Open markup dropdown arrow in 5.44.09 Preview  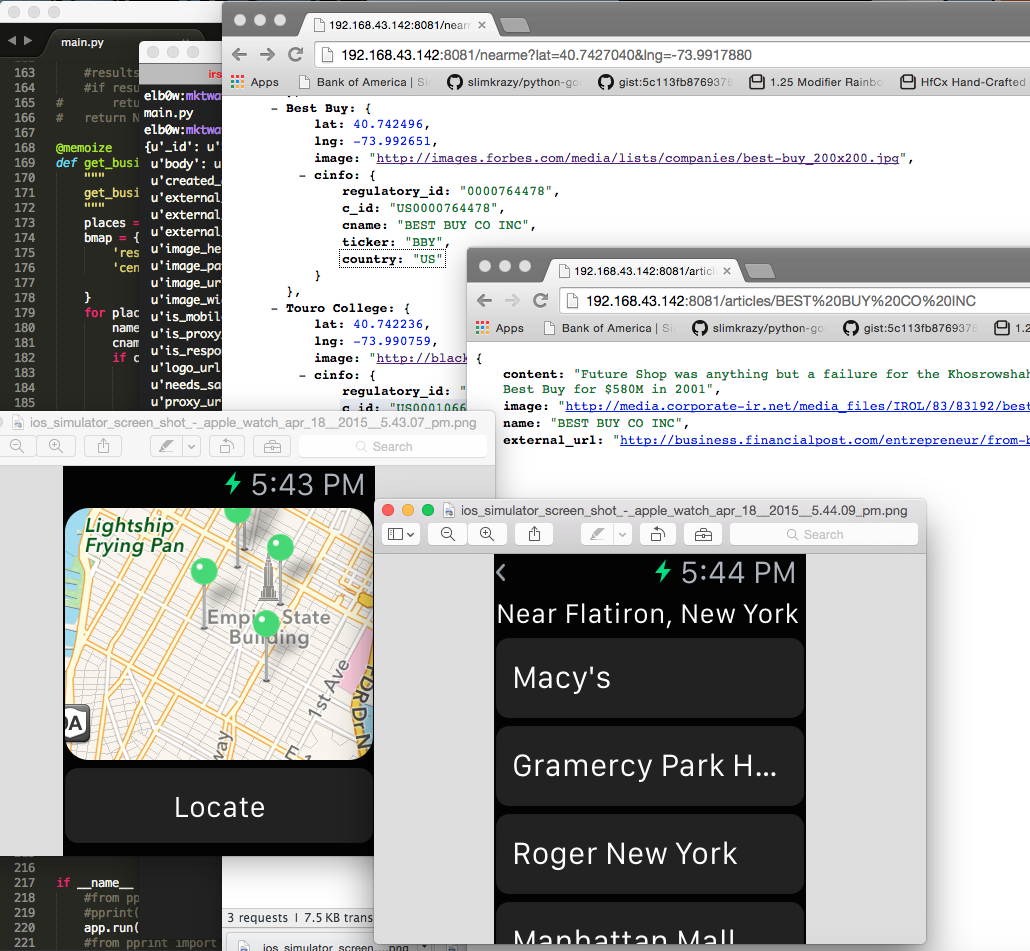click(x=622, y=535)
